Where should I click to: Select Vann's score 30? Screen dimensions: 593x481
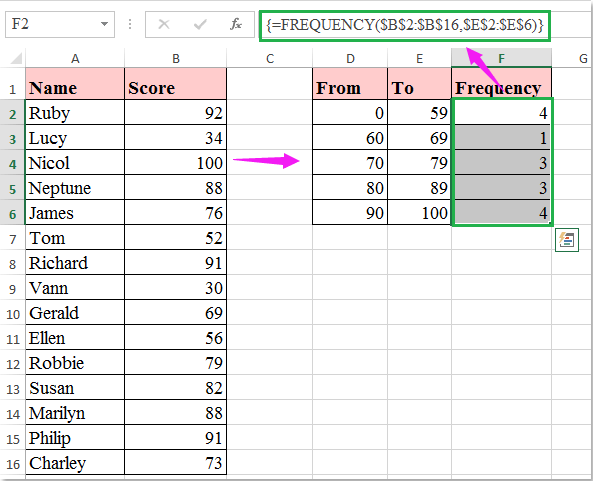175,287
